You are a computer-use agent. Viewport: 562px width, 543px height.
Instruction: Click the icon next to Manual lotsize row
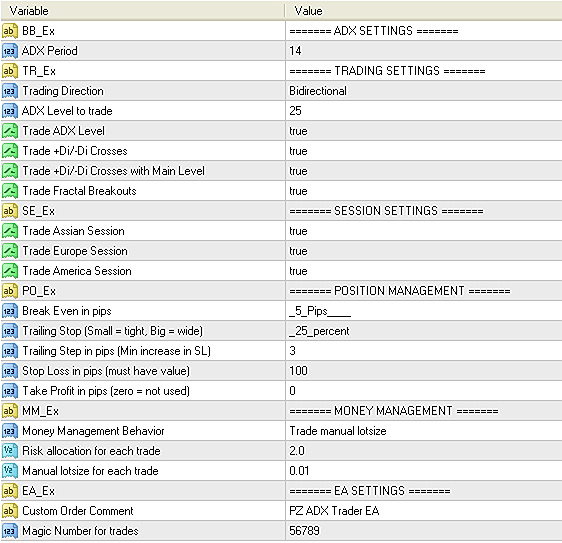10,471
